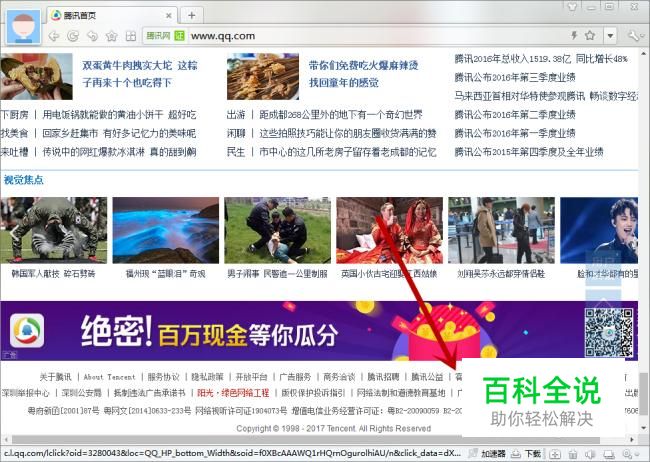Close the 腾讯首页 tab
The image size is (650, 462).
(169, 15)
